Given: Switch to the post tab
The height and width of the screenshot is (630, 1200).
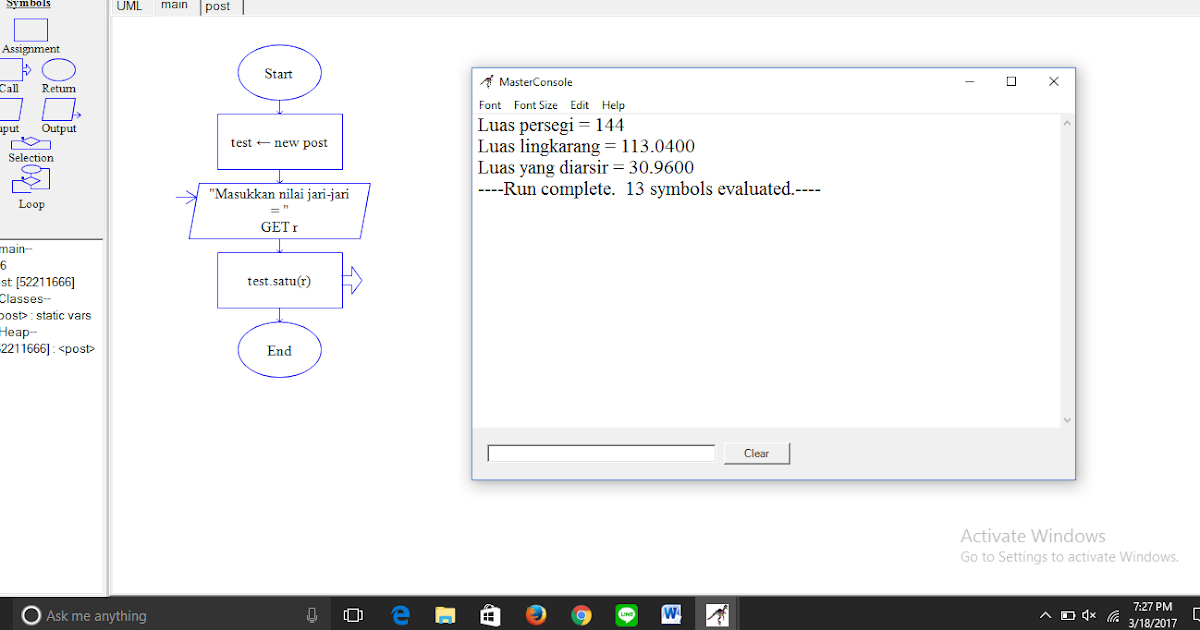Looking at the screenshot, I should 218,6.
